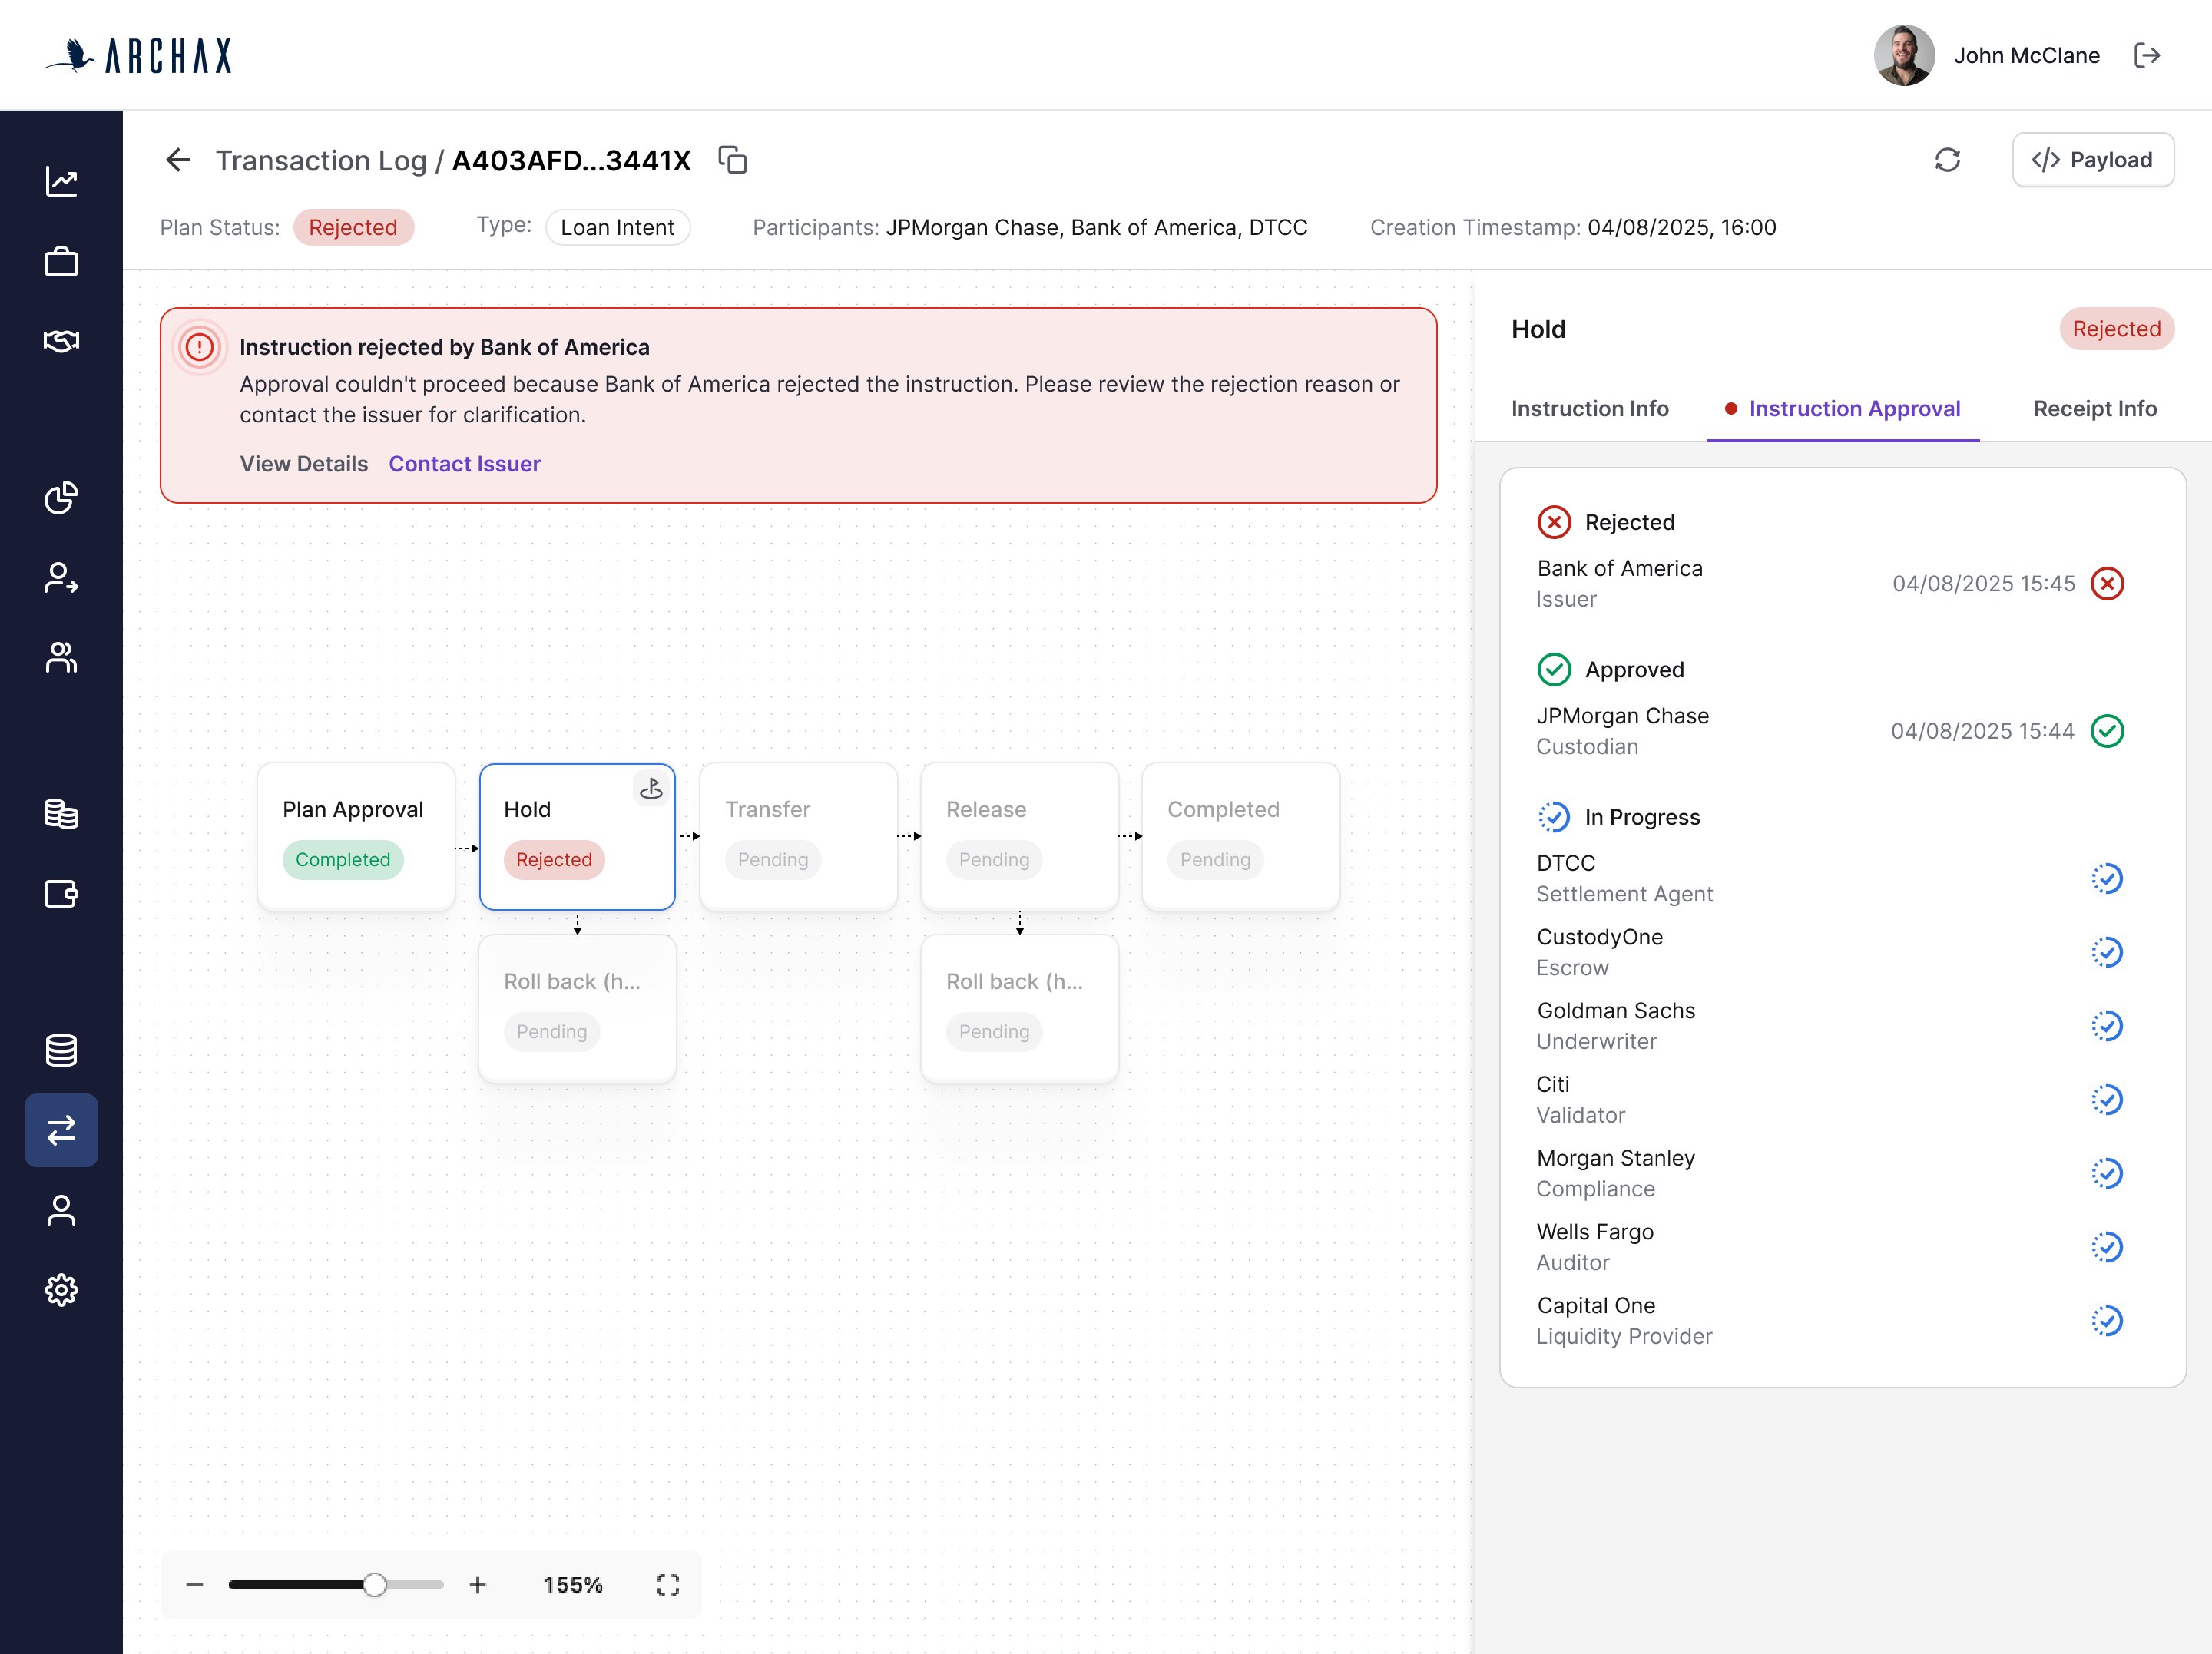Click the green check icon for JPMorgan Chase

pos(2107,731)
